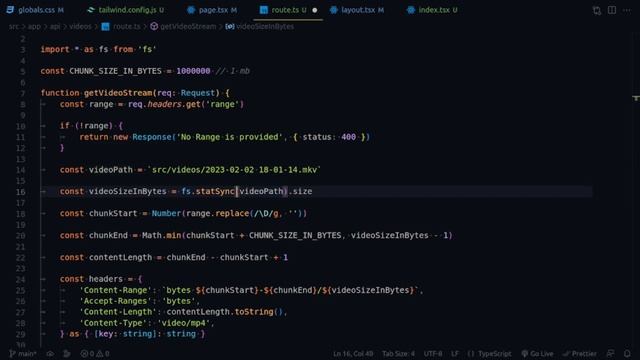Click the api breadcrumb segment
This screenshot has height=360, width=640.
[55, 27]
